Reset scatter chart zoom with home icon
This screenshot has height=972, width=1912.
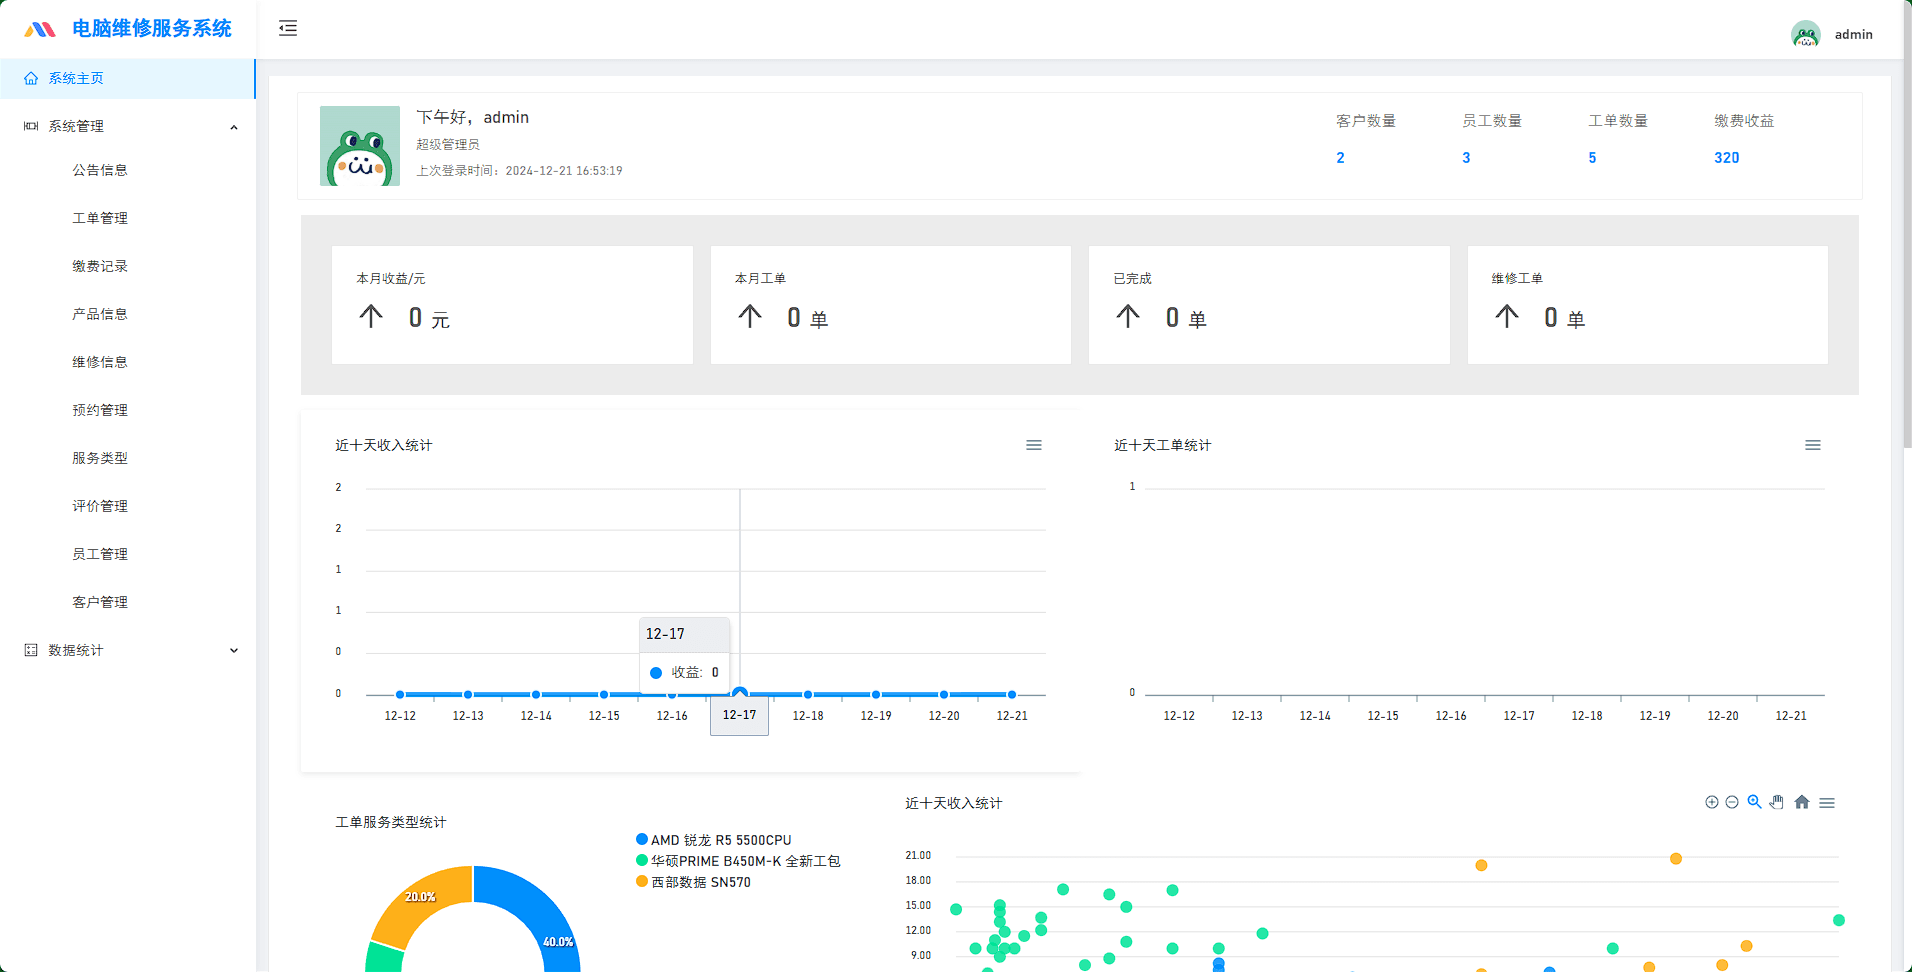[x=1802, y=802]
